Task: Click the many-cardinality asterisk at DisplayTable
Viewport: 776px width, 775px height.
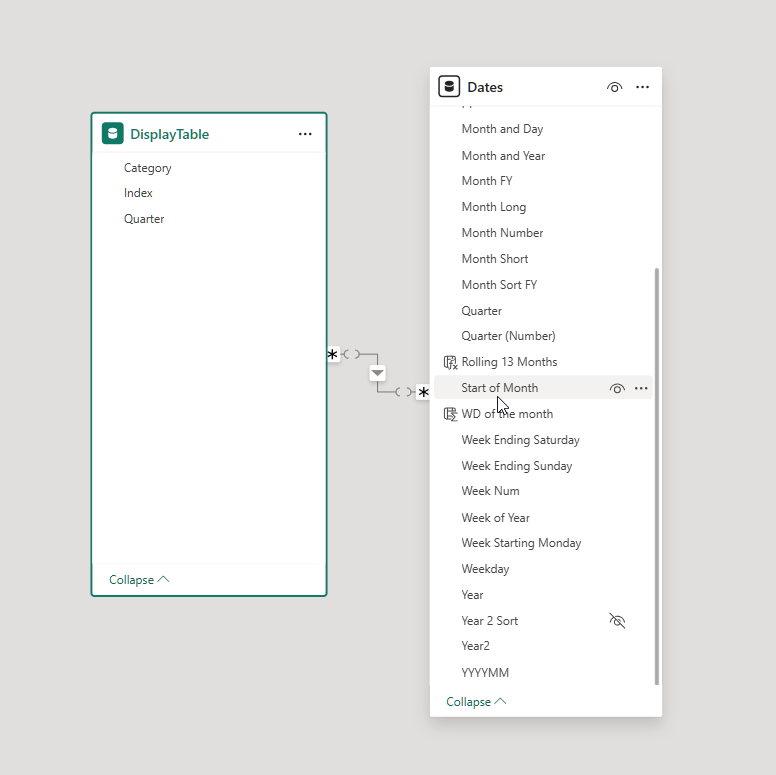Action: coord(333,354)
